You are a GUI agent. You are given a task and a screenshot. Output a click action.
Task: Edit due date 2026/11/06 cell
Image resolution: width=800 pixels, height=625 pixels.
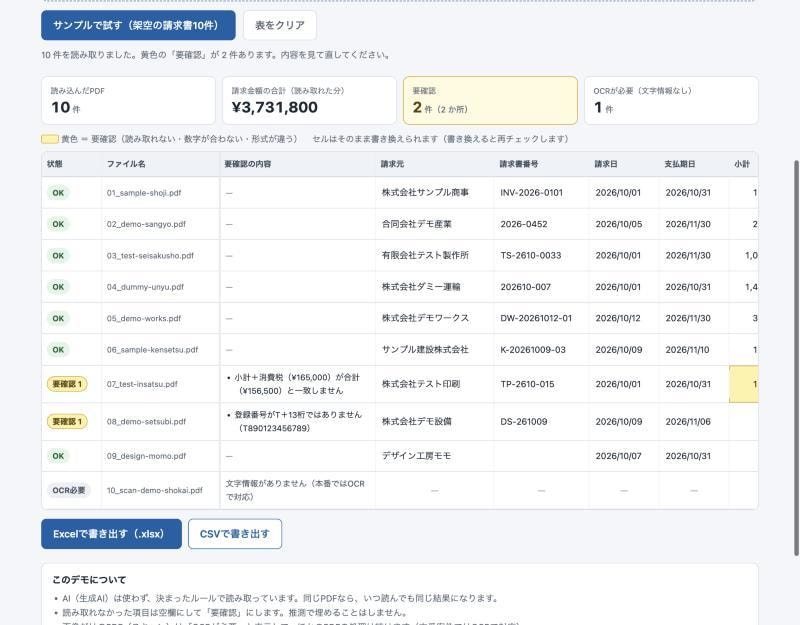tap(694, 421)
